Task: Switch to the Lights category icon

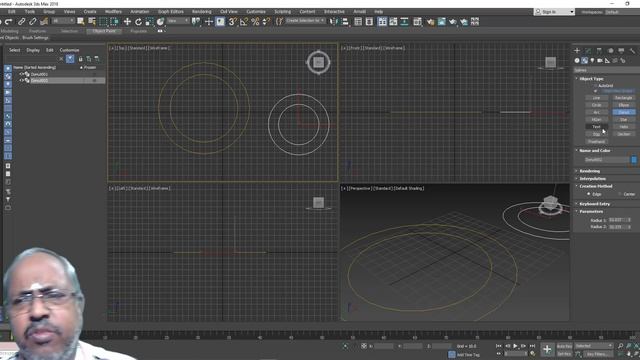Action: pyautogui.click(x=592, y=60)
